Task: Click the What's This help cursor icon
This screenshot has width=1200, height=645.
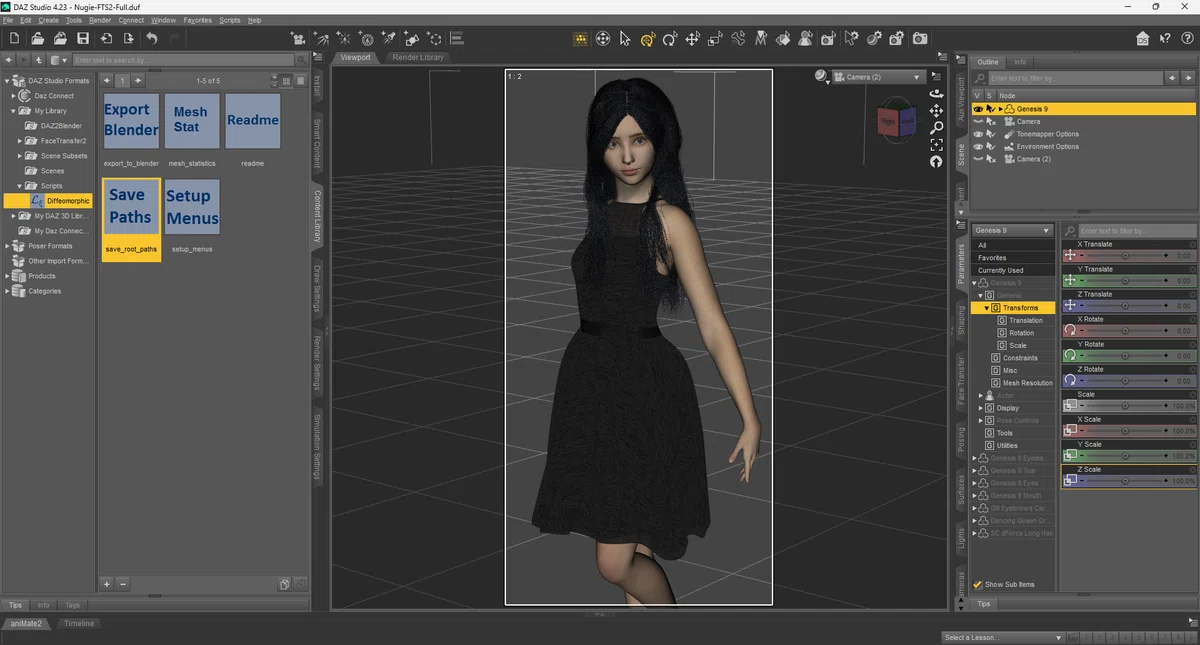Action: tap(1166, 38)
